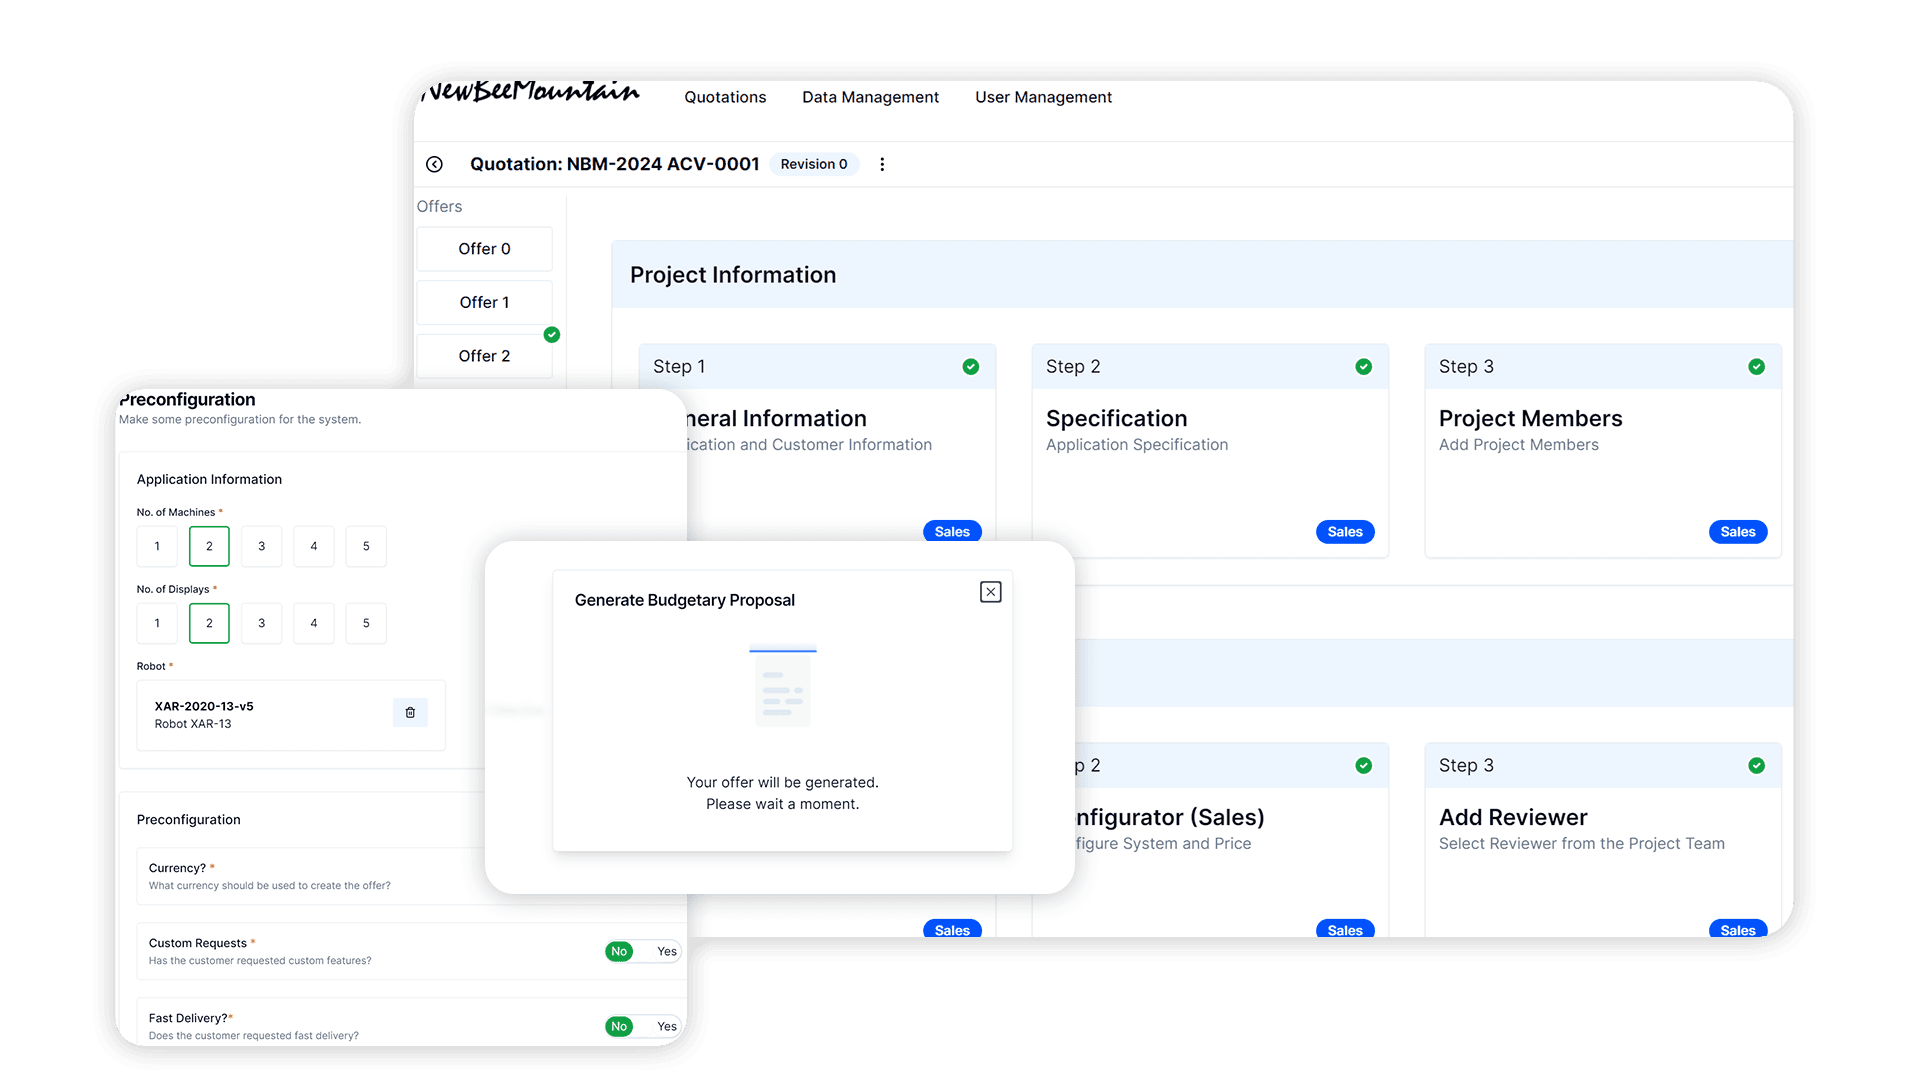
Task: Open the Data Management menu
Action: coord(870,97)
